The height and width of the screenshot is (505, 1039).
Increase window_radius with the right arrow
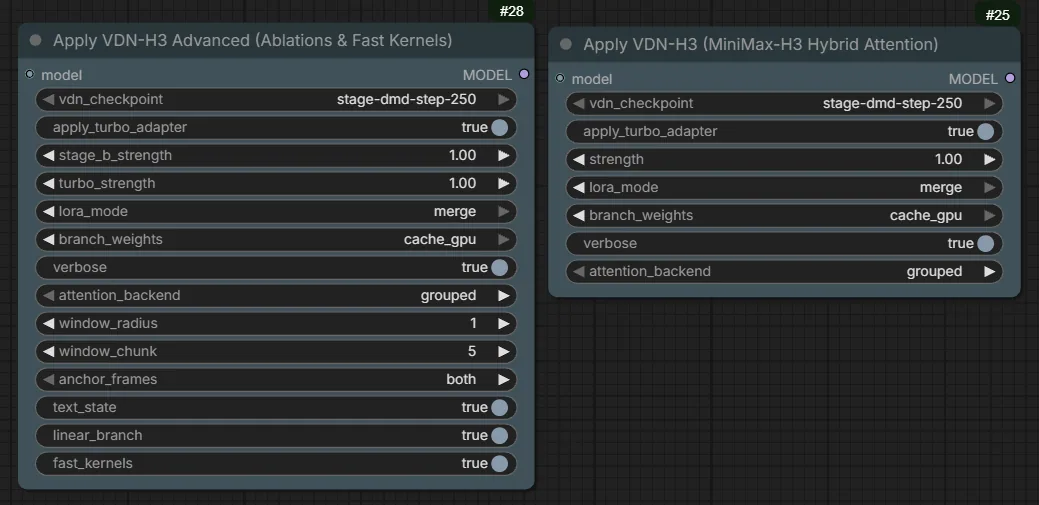504,323
